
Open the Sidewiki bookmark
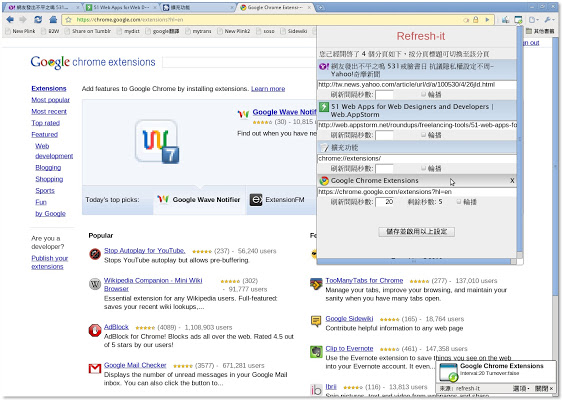click(x=294, y=32)
